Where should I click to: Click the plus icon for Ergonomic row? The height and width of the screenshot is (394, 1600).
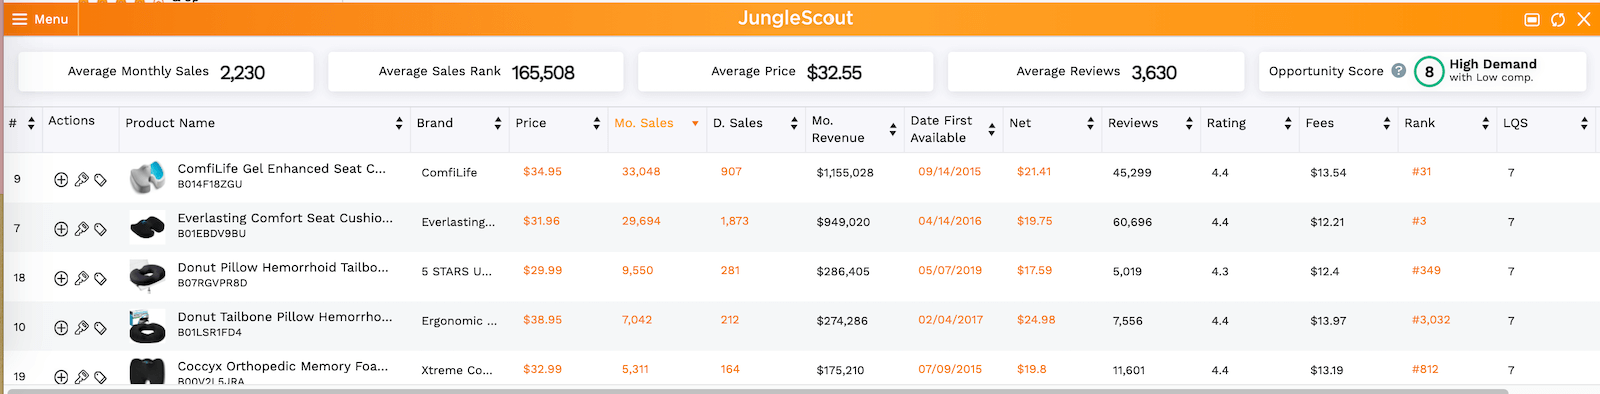click(x=61, y=328)
